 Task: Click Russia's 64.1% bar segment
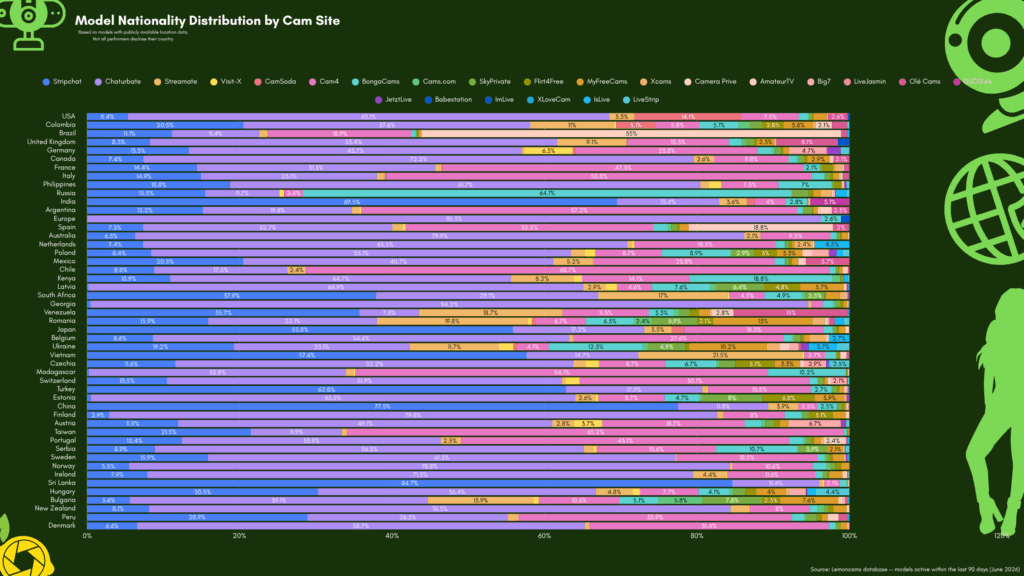pos(547,193)
